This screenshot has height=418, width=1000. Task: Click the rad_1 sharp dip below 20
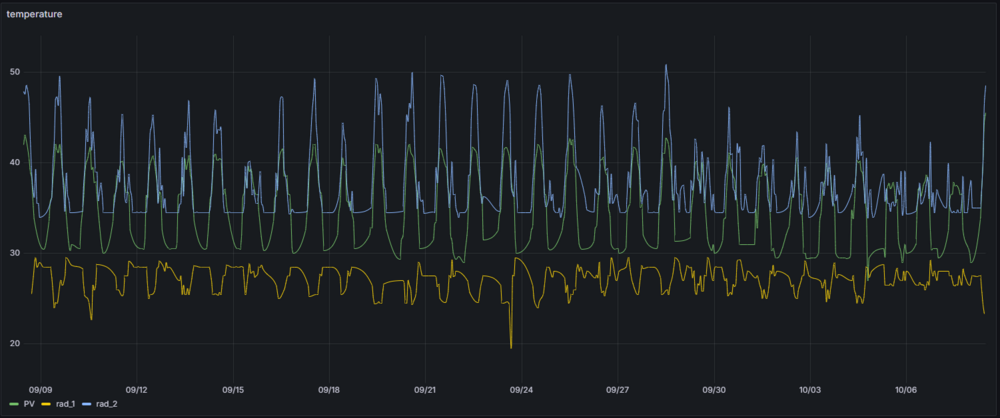click(x=511, y=347)
